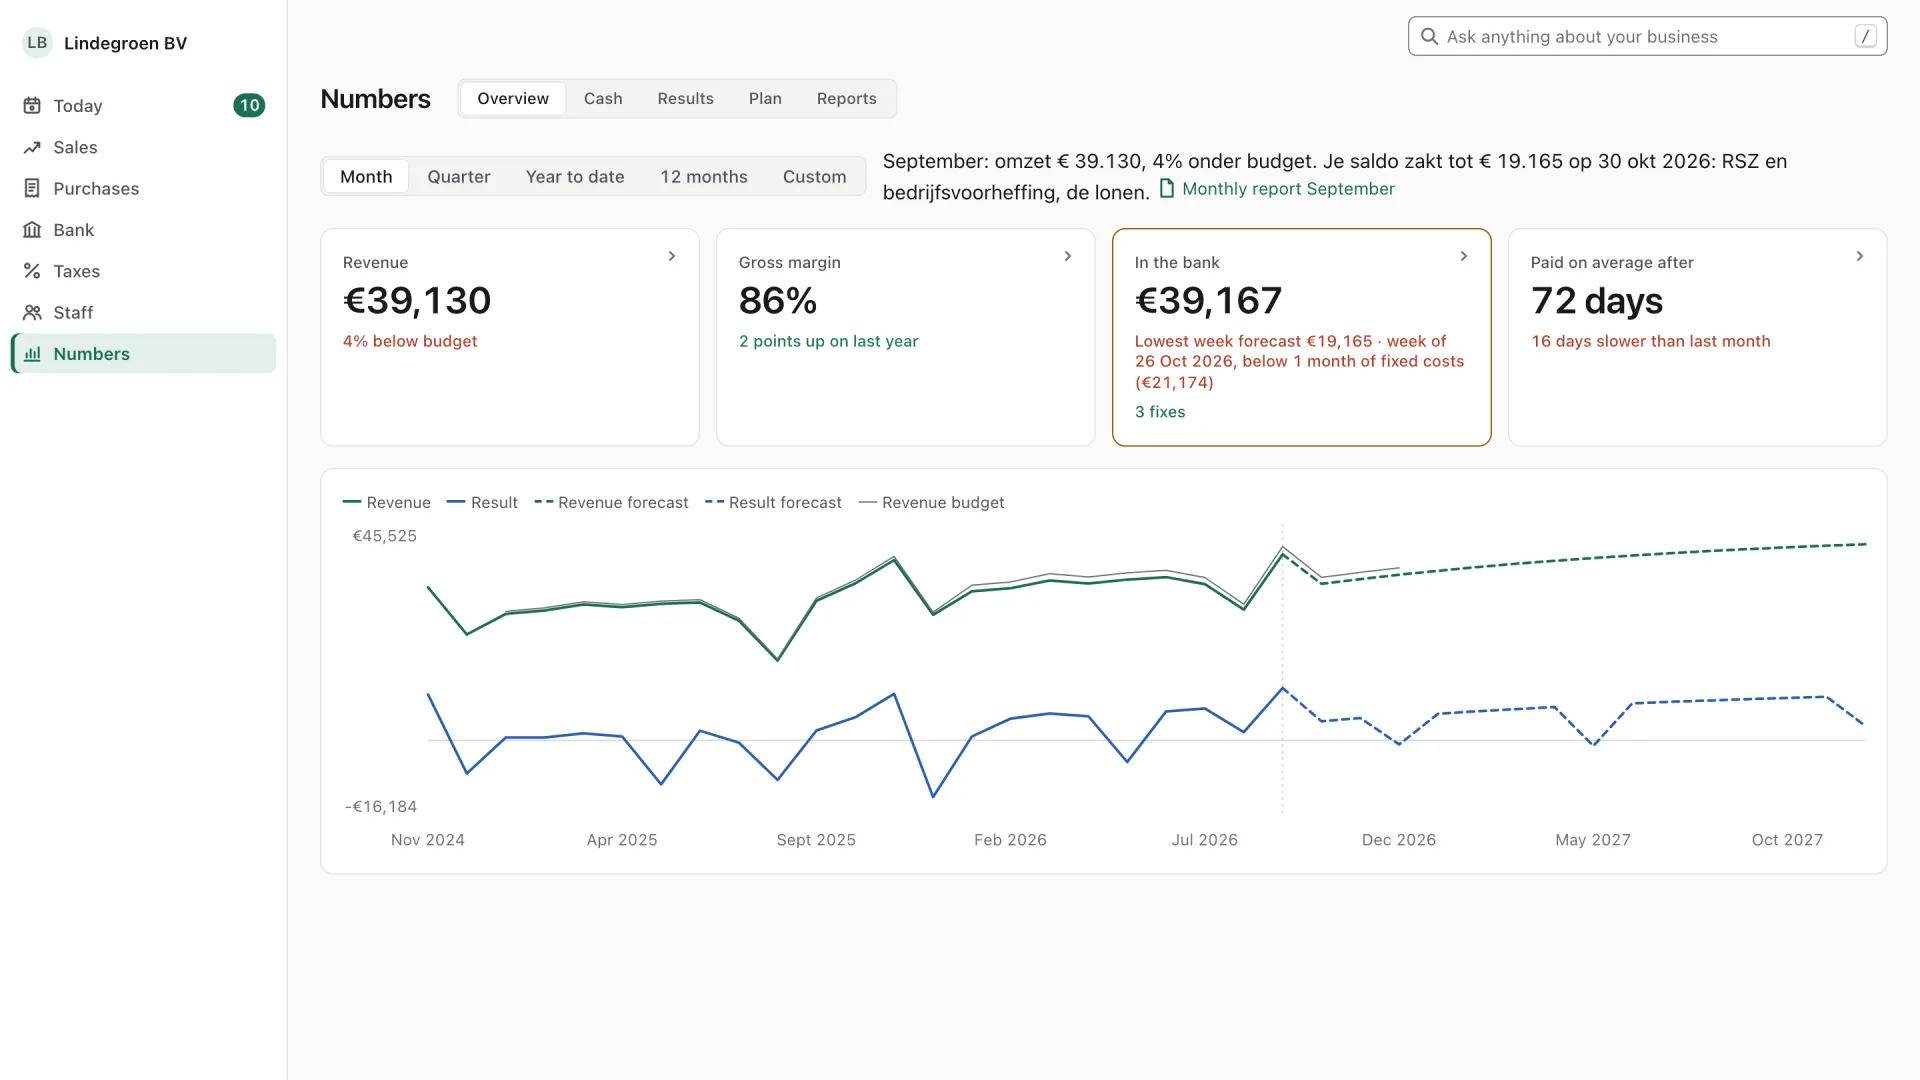The height and width of the screenshot is (1080, 1920).
Task: Select the Month period option
Action: click(x=366, y=177)
